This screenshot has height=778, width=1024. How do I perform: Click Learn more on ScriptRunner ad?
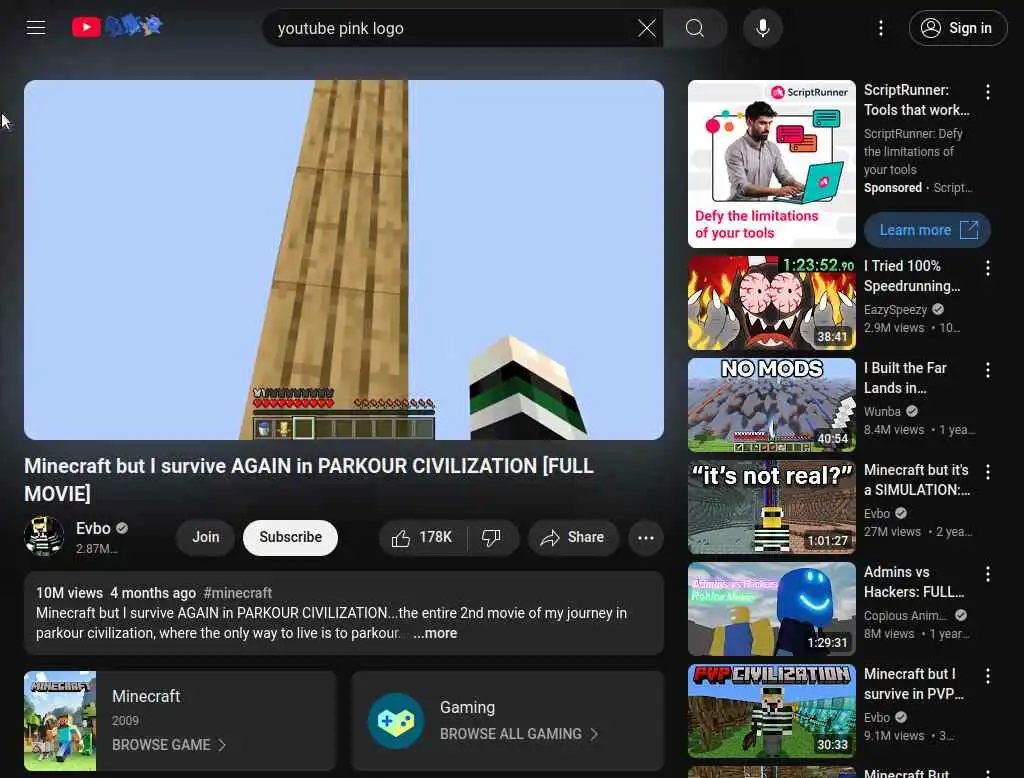927,230
